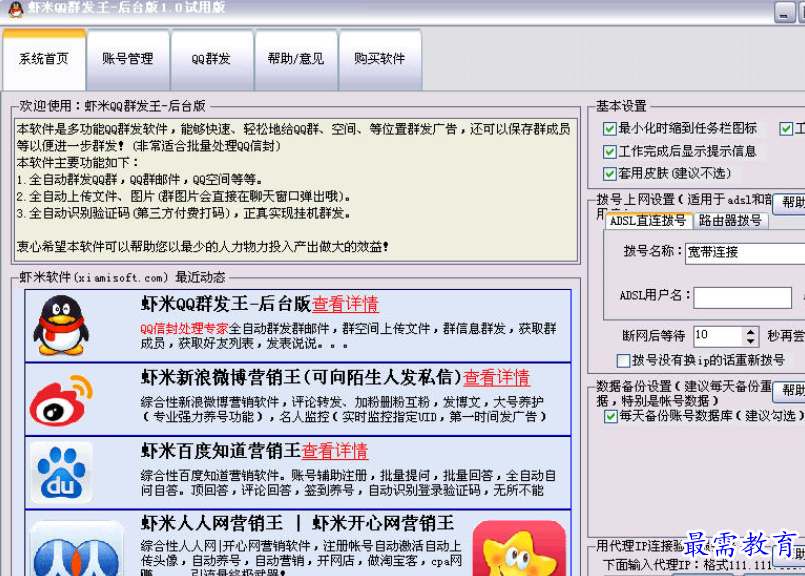The width and height of the screenshot is (805, 576).
Task: Open 查看详情 link for 虾米新浪微博营销王
Action: point(496,378)
